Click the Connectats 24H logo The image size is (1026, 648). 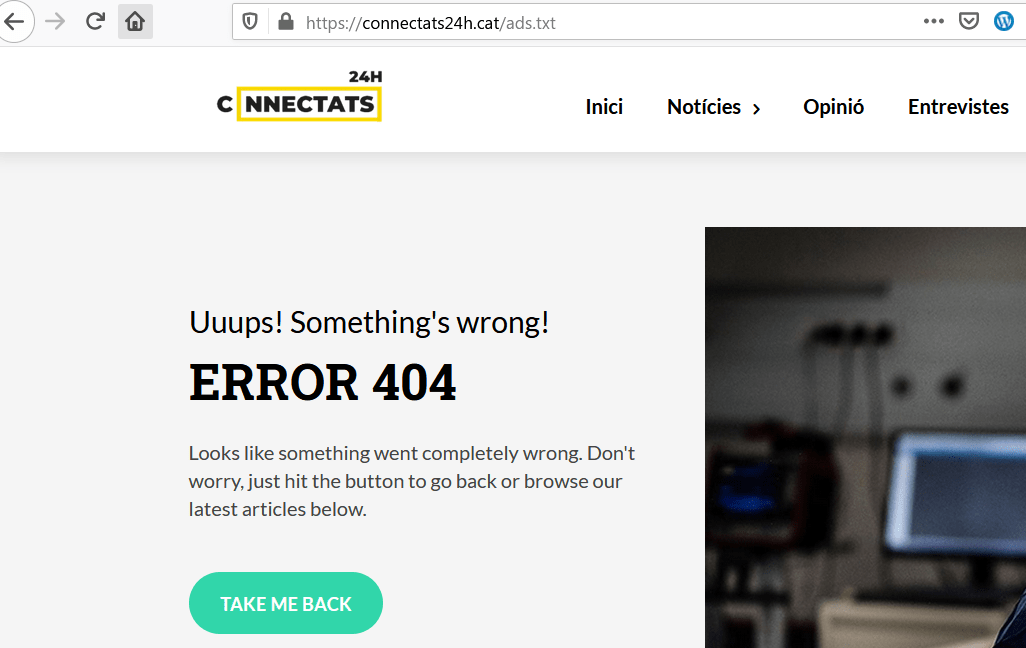[299, 96]
